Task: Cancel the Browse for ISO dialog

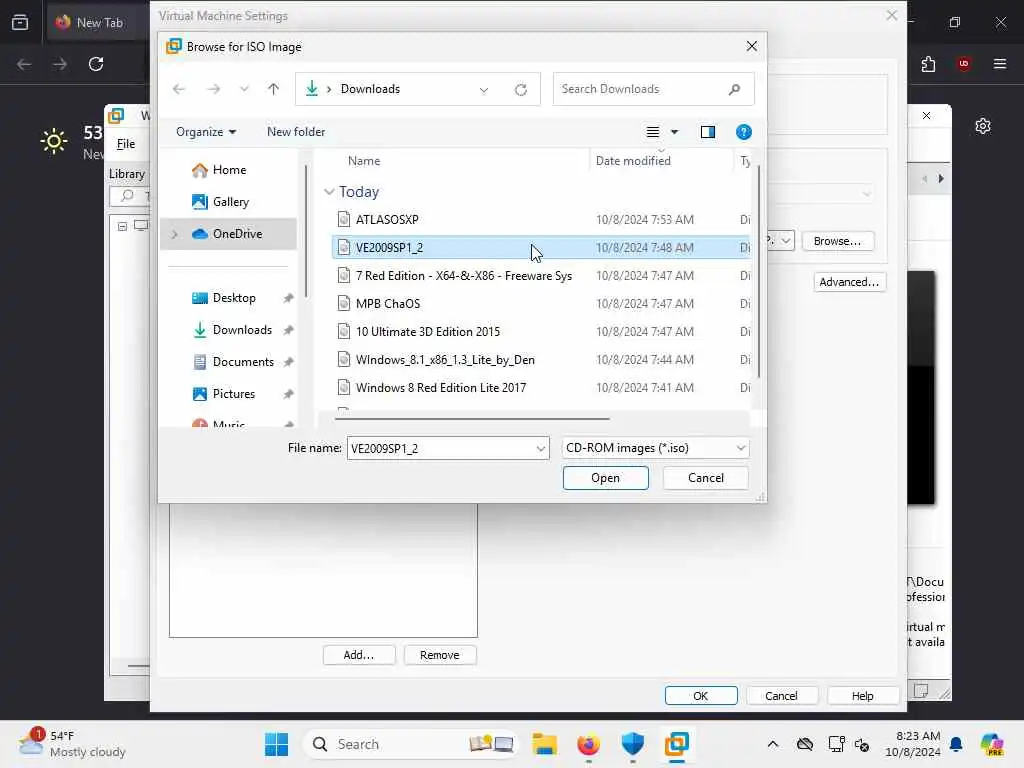Action: pos(705,478)
